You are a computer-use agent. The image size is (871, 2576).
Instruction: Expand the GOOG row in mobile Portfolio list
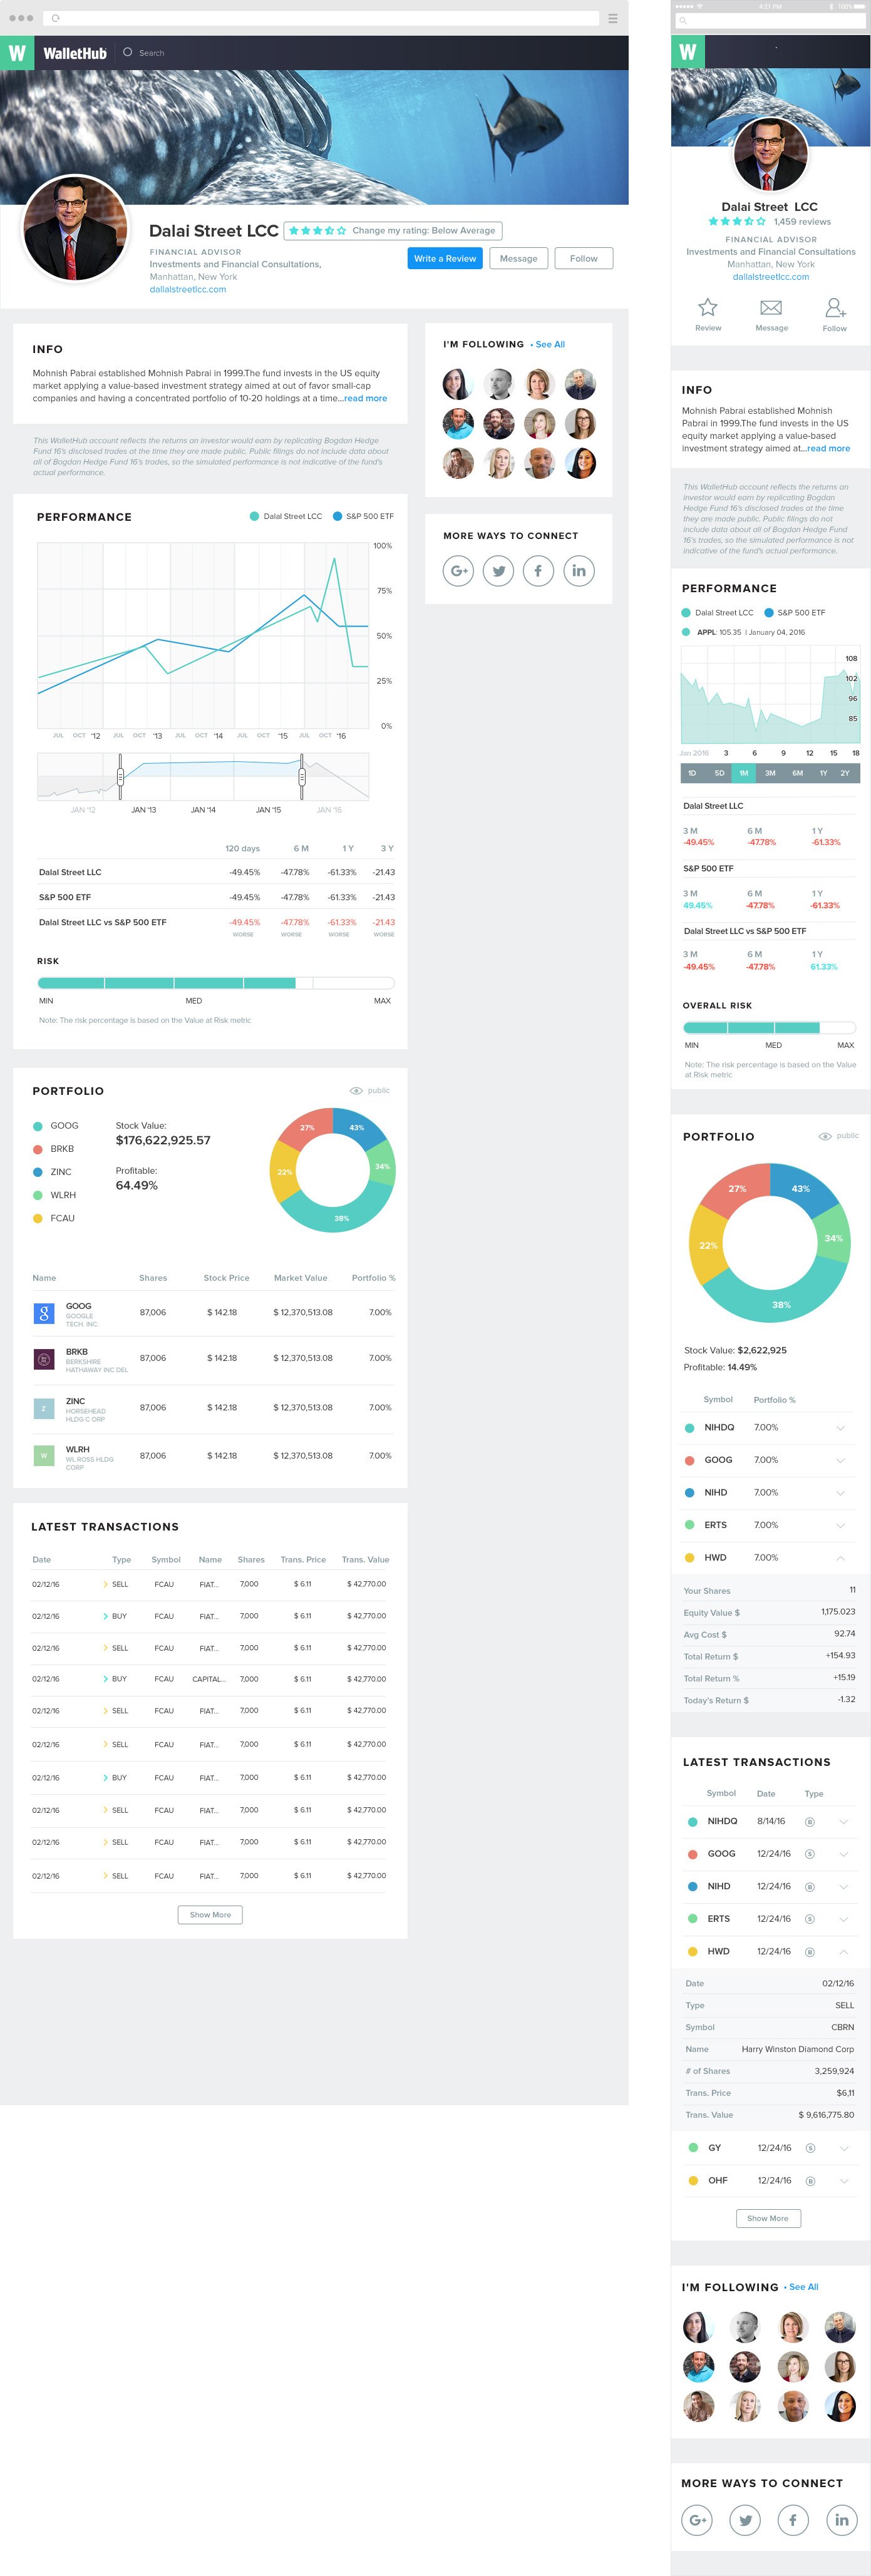[x=840, y=1461]
